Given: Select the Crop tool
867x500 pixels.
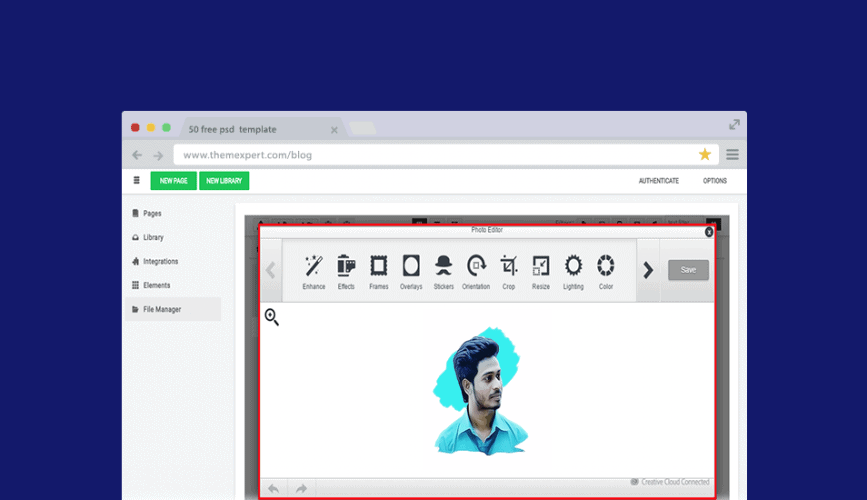Looking at the screenshot, I should [x=509, y=272].
